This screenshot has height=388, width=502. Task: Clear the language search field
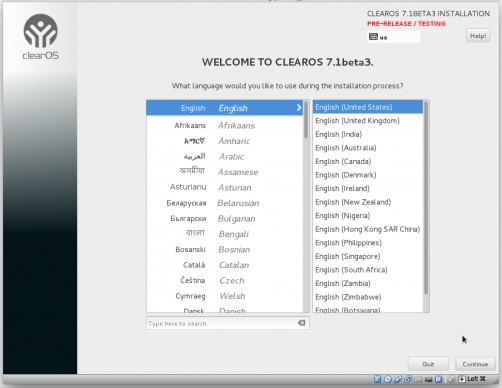(301, 323)
